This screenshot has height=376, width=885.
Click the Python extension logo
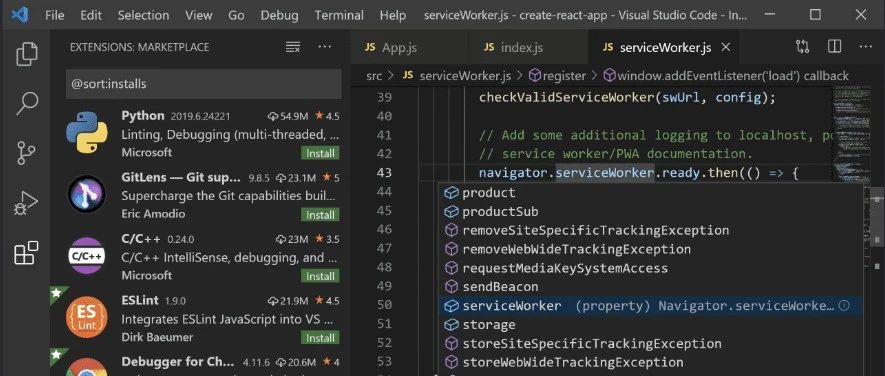click(86, 133)
